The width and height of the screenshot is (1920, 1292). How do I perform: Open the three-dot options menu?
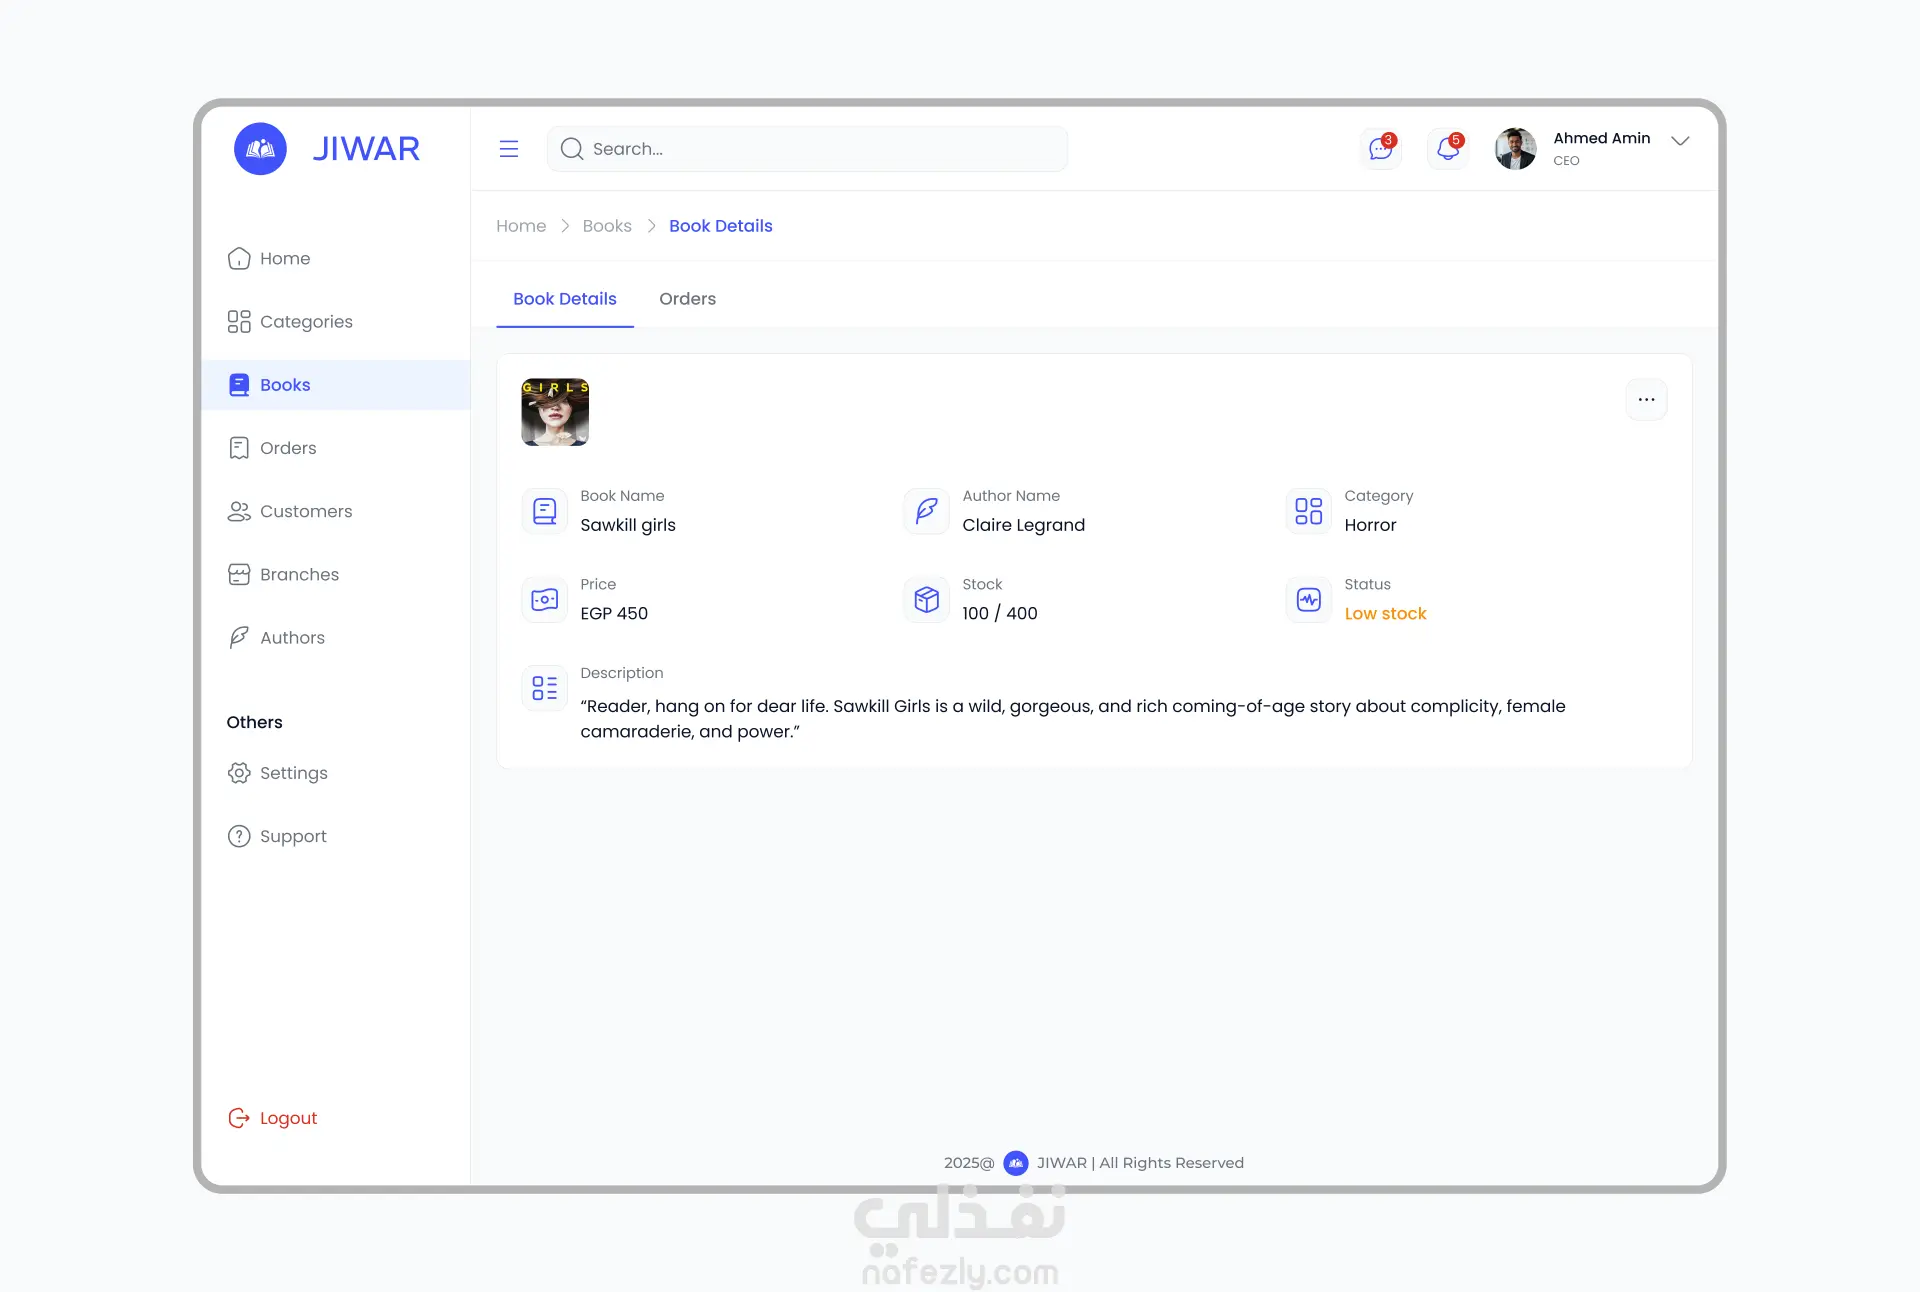(x=1646, y=400)
